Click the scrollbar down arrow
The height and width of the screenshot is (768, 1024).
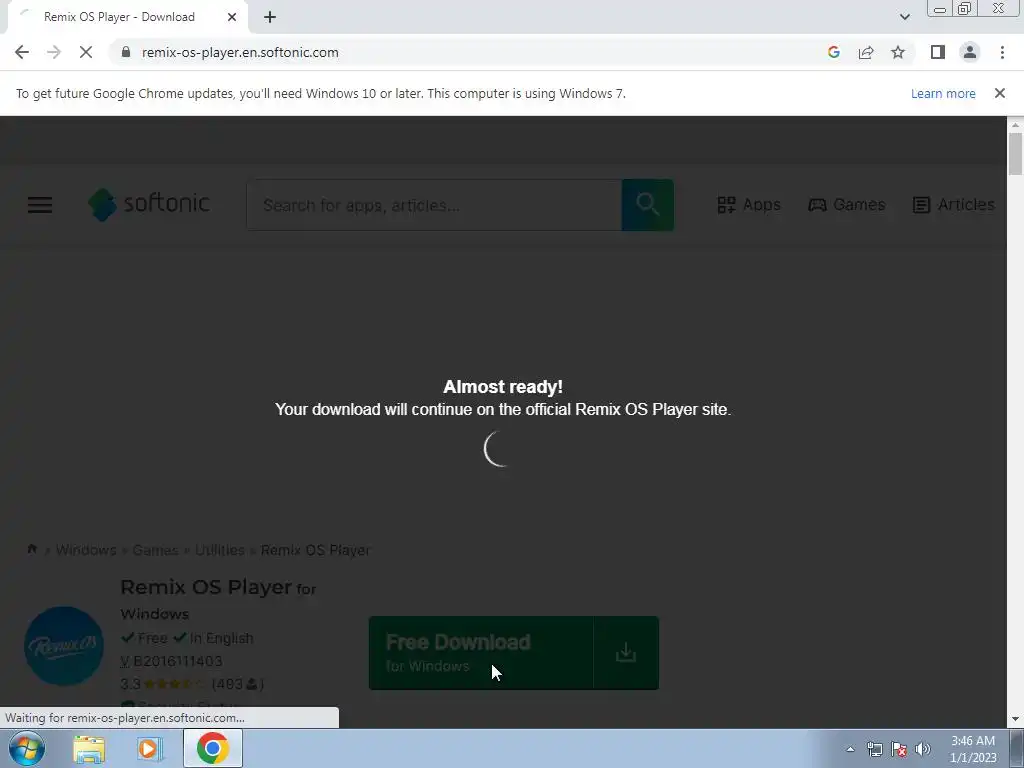(x=1015, y=719)
